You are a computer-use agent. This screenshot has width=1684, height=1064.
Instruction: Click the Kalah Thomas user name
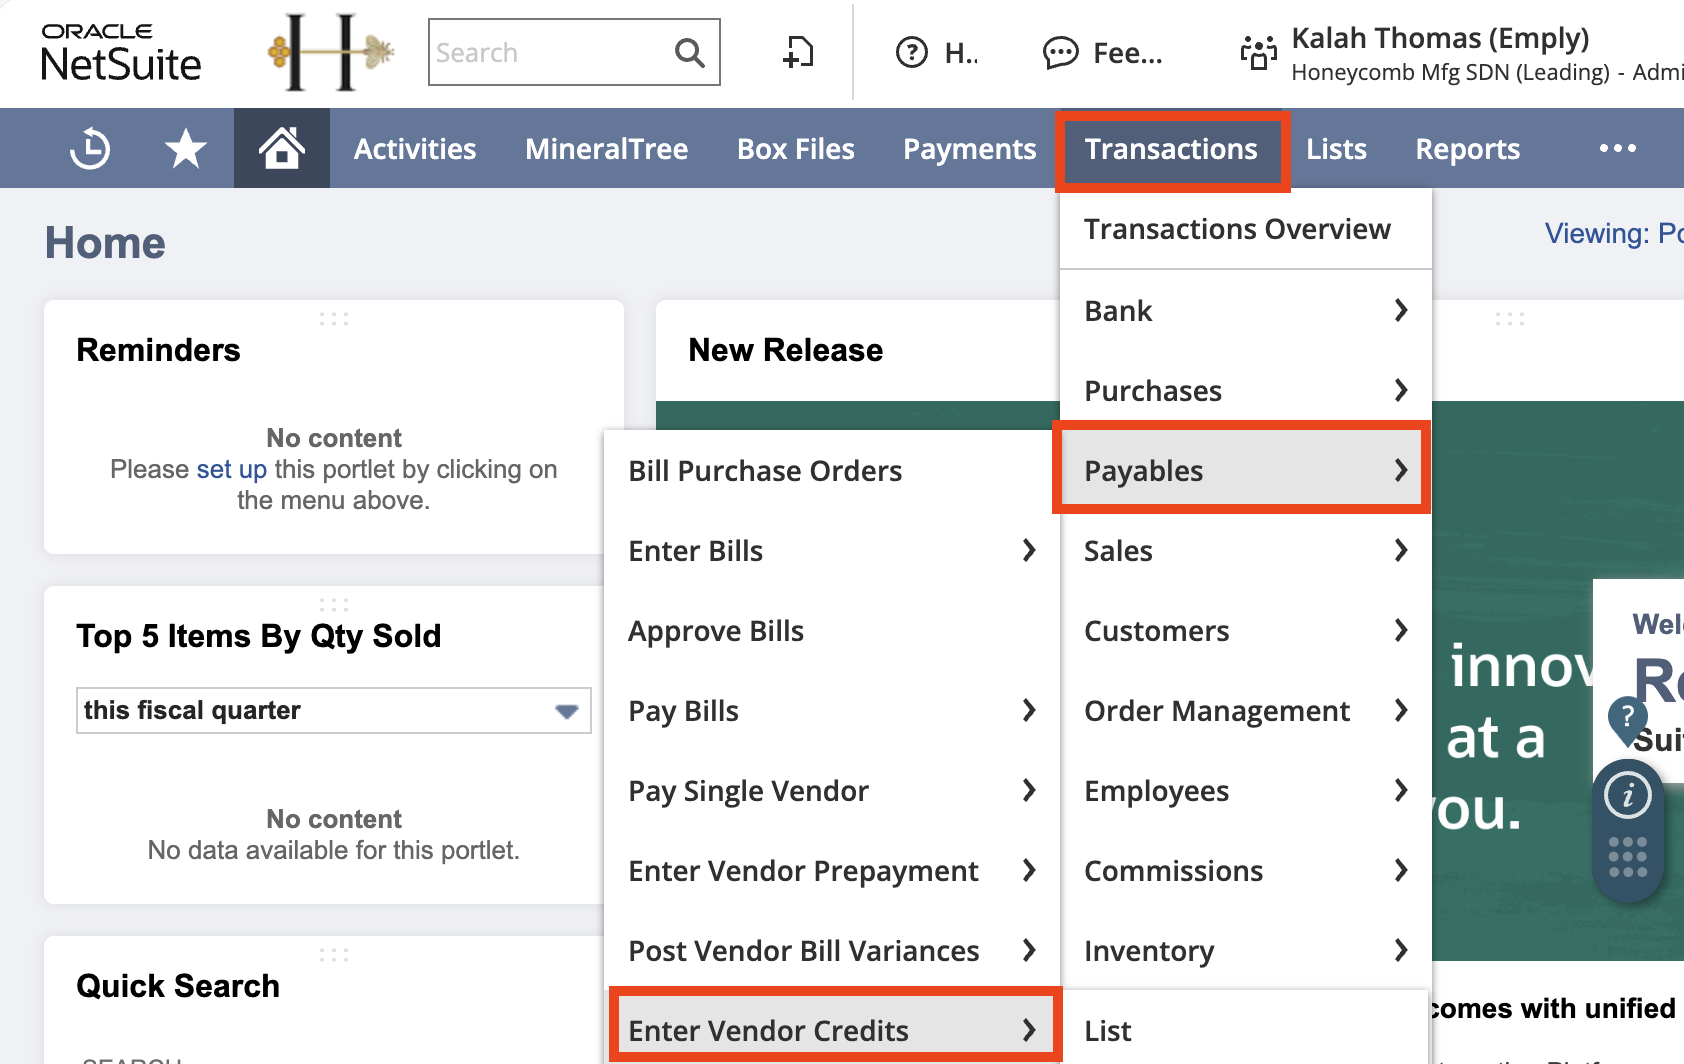click(1440, 38)
